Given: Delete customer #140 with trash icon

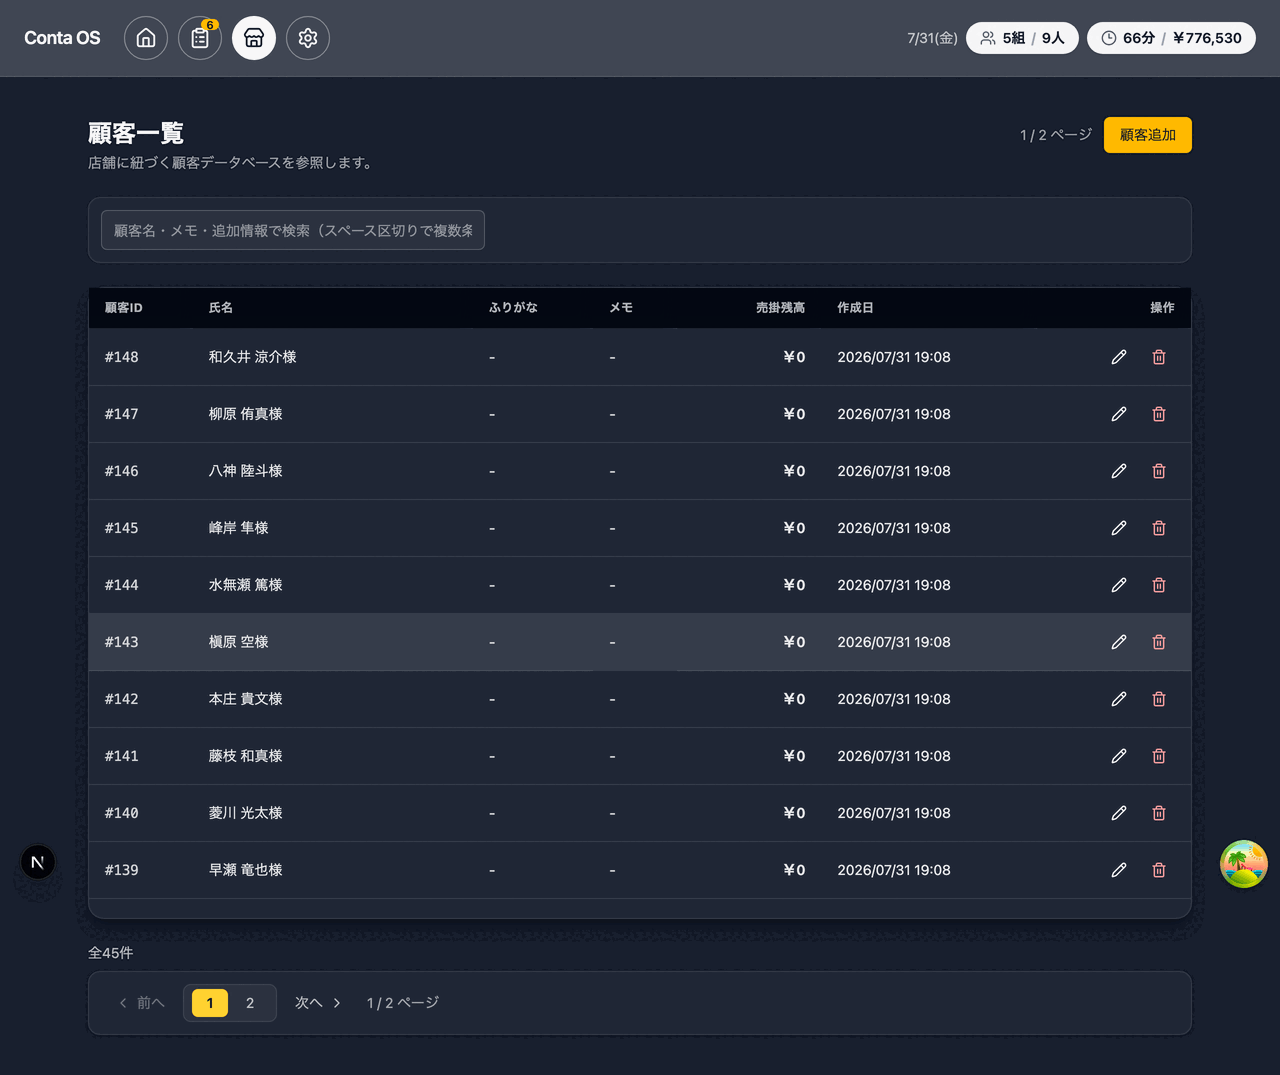Looking at the screenshot, I should (1159, 813).
